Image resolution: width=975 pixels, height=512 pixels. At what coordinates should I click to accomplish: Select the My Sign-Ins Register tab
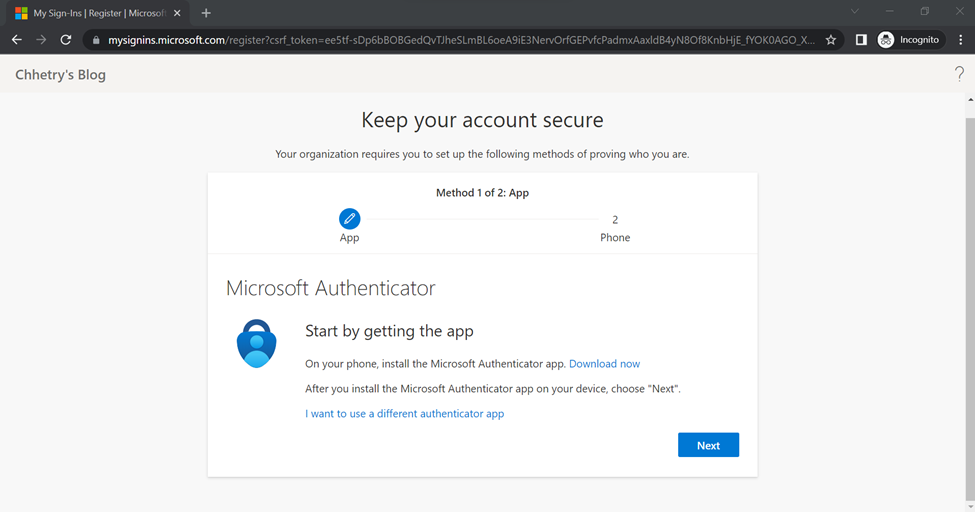98,13
